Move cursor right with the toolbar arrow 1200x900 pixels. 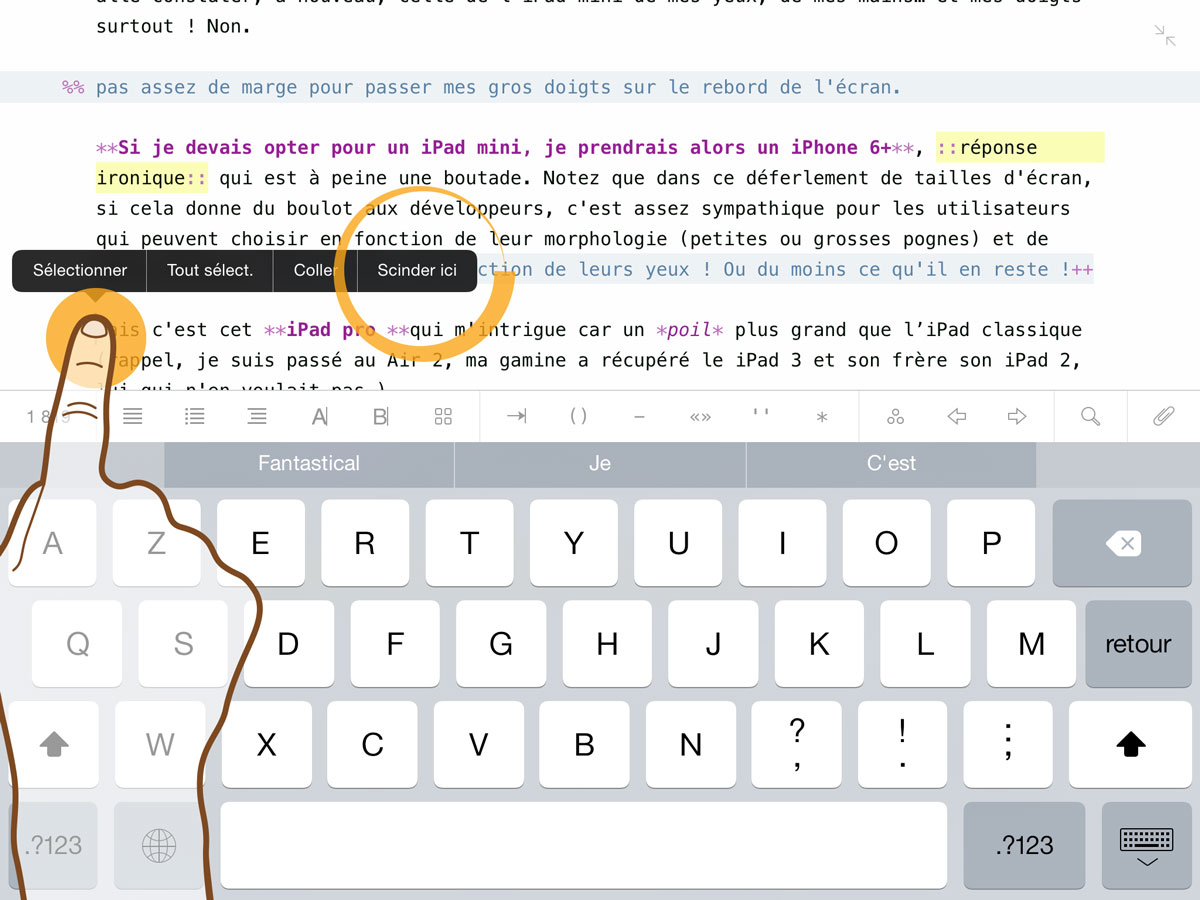point(1017,417)
